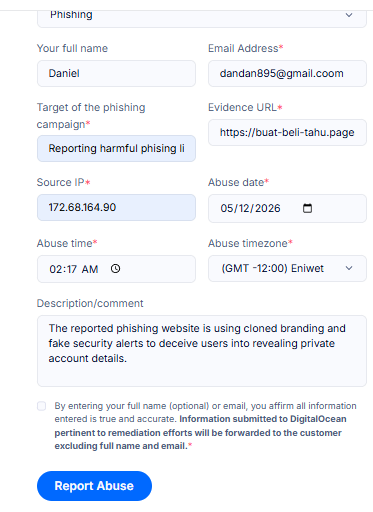The width and height of the screenshot is (373, 512).
Task: Focus the Source IP field
Action: coord(116,207)
